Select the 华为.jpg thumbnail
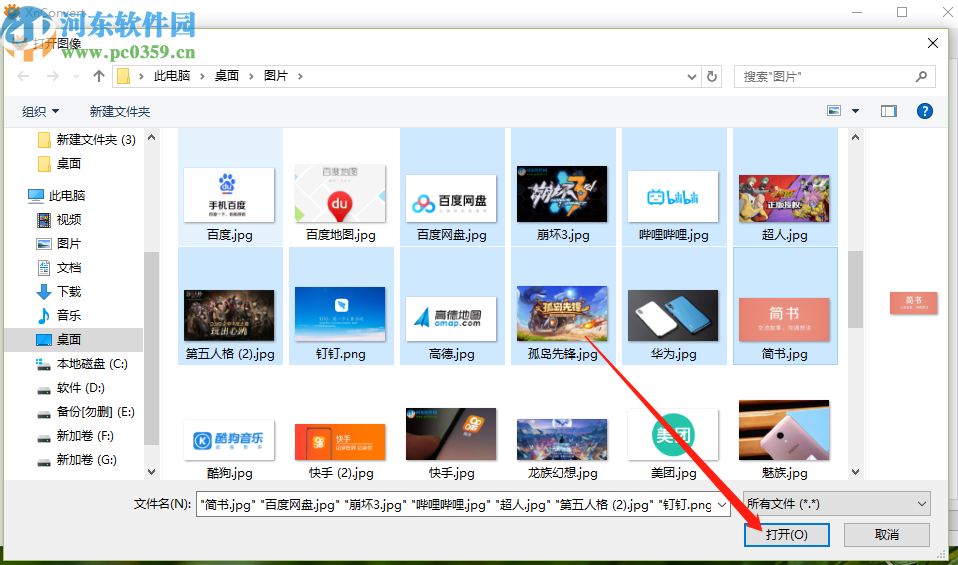This screenshot has width=958, height=565. coord(673,315)
